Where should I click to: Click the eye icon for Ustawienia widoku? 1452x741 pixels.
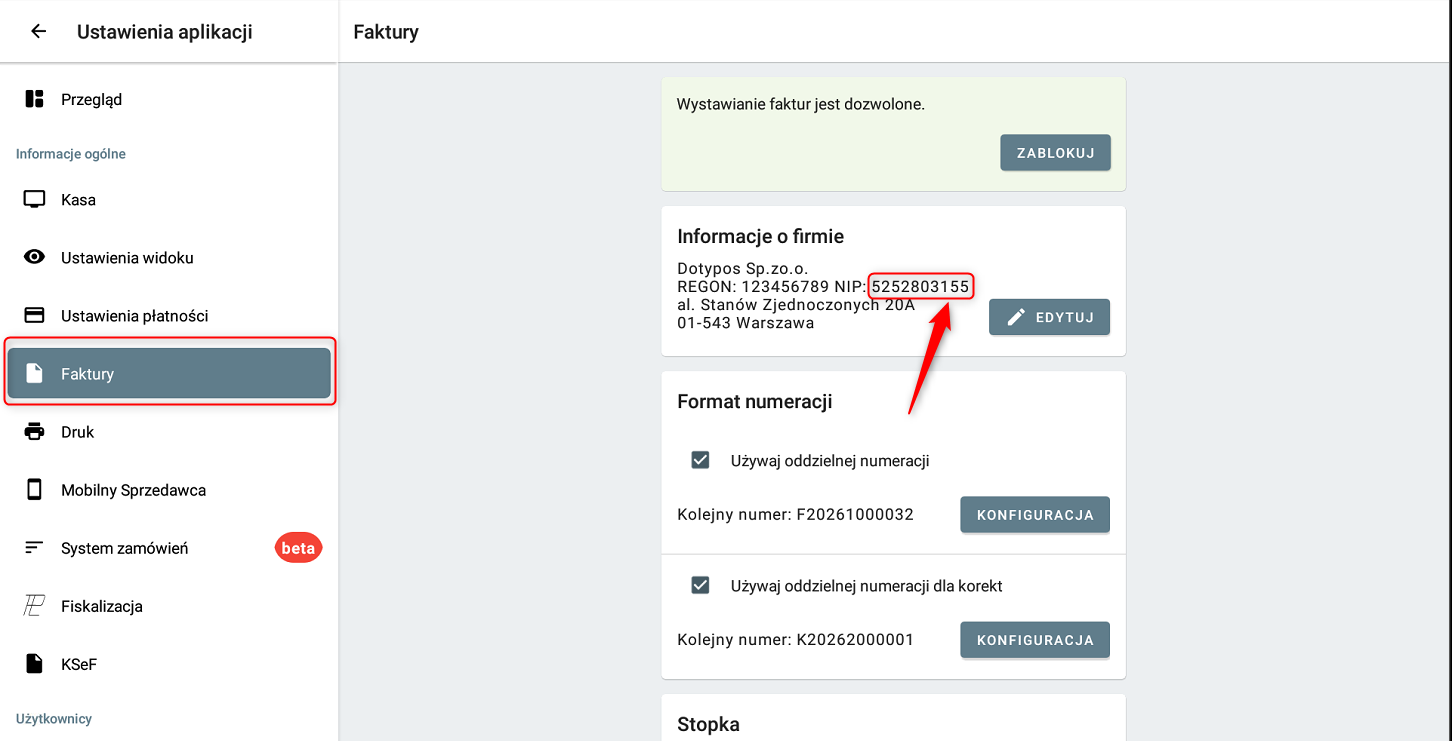(x=34, y=257)
